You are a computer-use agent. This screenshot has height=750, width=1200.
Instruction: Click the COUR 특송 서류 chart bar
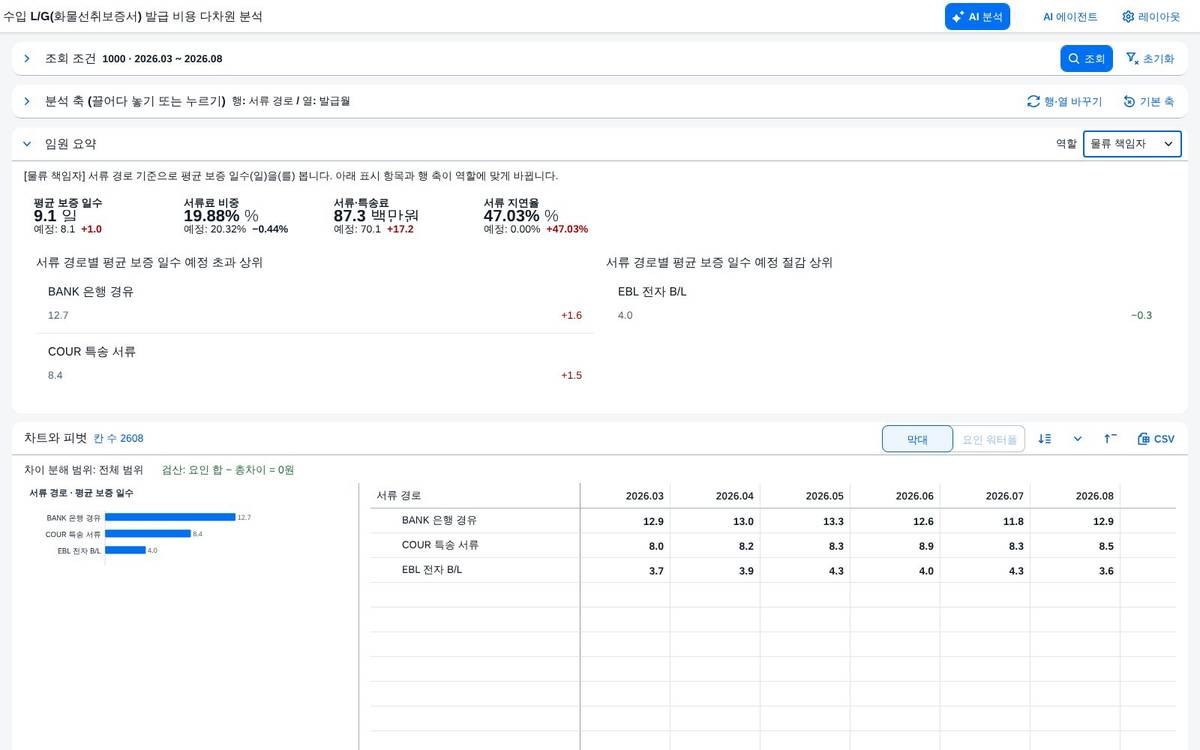(147, 534)
